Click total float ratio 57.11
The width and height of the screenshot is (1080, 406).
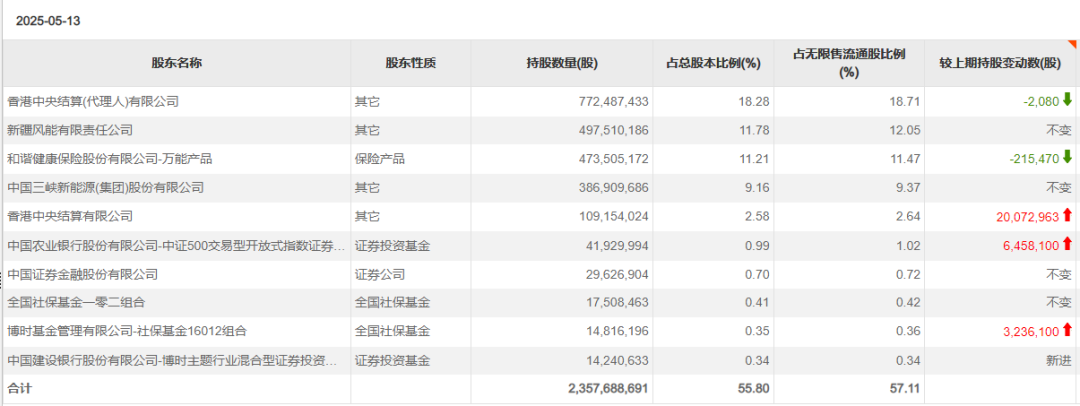click(x=907, y=389)
